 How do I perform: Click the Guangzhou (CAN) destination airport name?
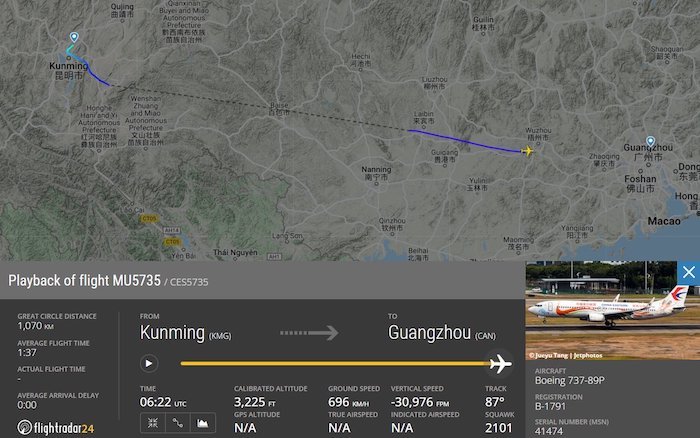pyautogui.click(x=442, y=333)
